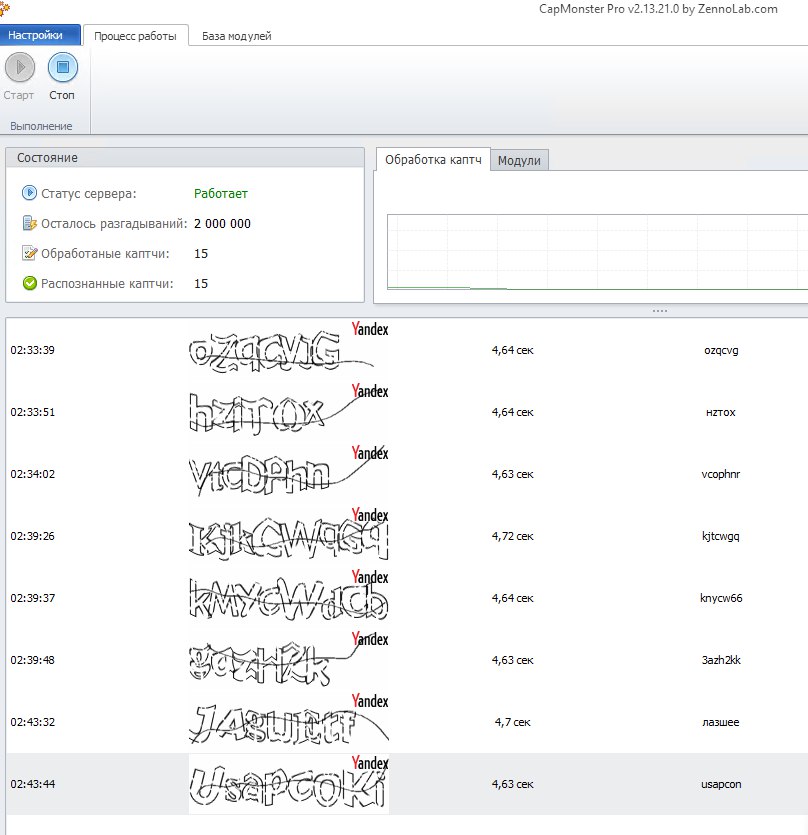Viewport: 808px width, 835px height.
Task: Switch to the База модулей tab
Action: (236, 36)
